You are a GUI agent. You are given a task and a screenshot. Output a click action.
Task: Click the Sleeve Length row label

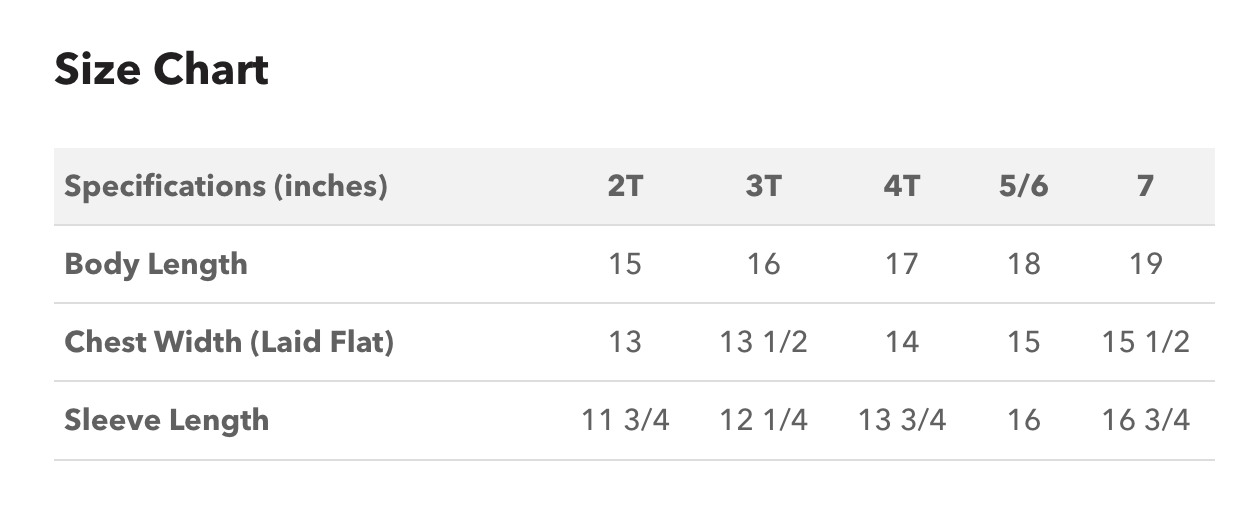(166, 420)
